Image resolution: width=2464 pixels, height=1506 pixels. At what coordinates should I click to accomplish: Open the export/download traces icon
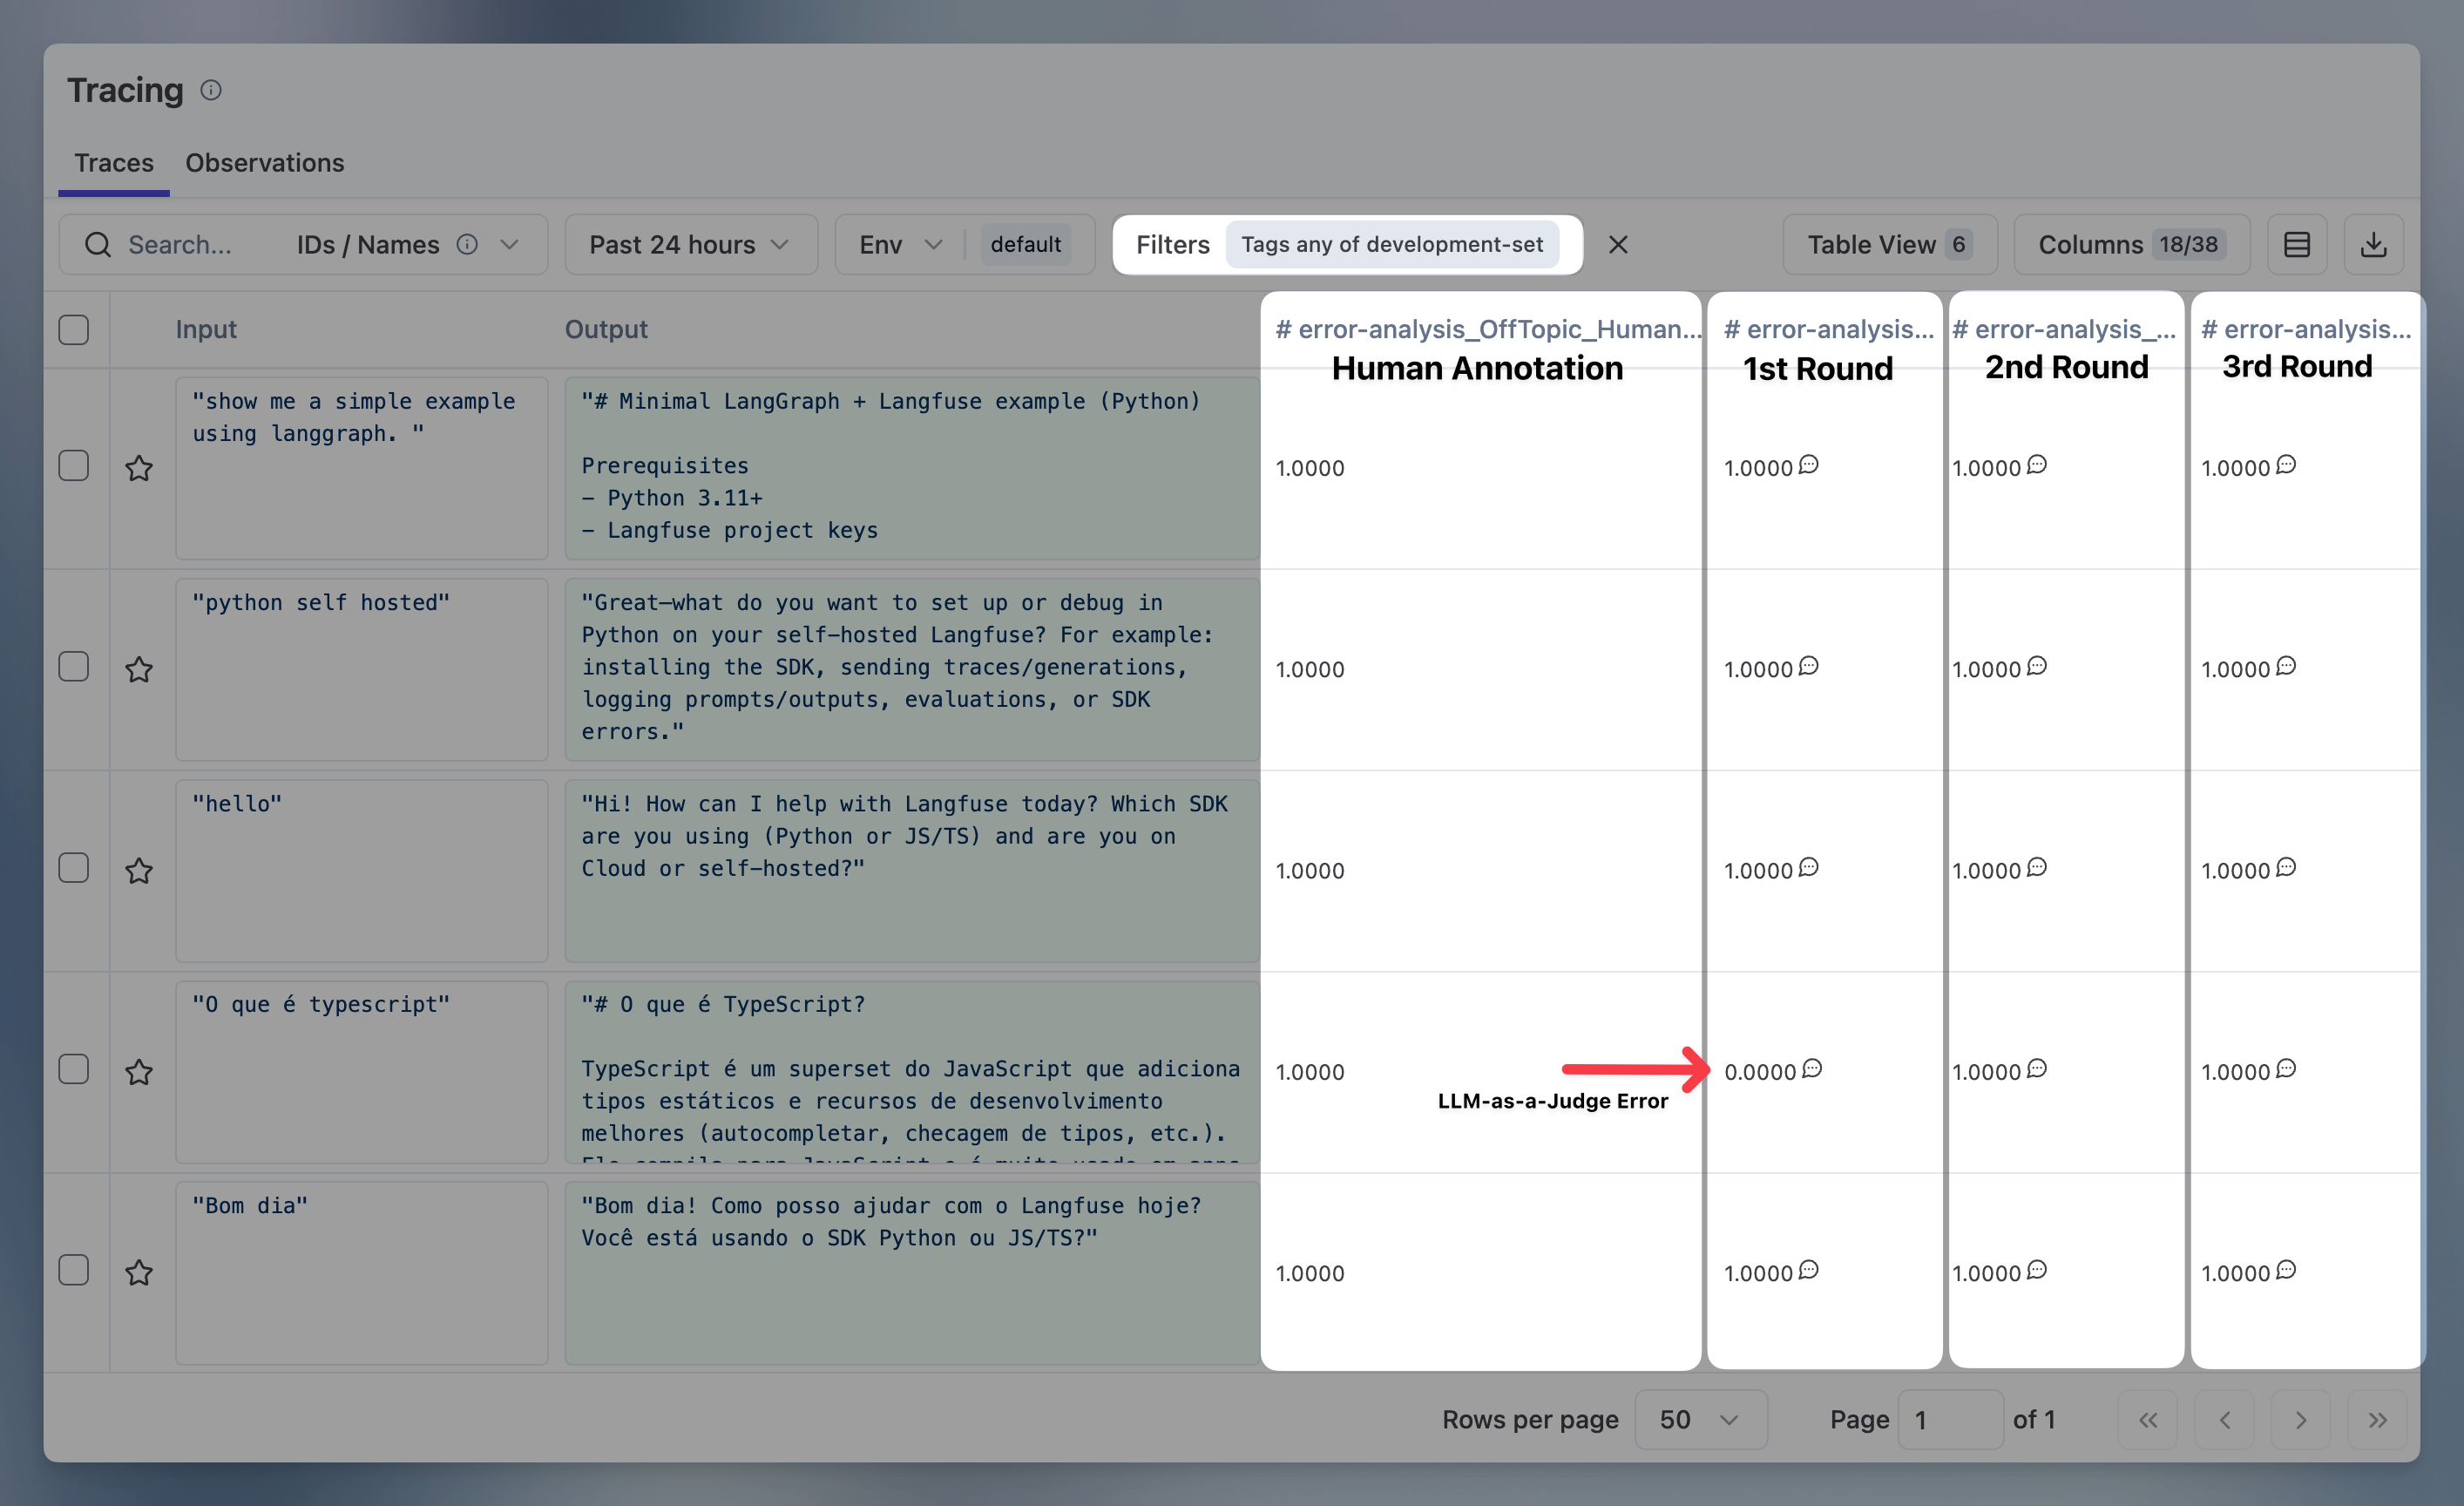pos(2375,244)
